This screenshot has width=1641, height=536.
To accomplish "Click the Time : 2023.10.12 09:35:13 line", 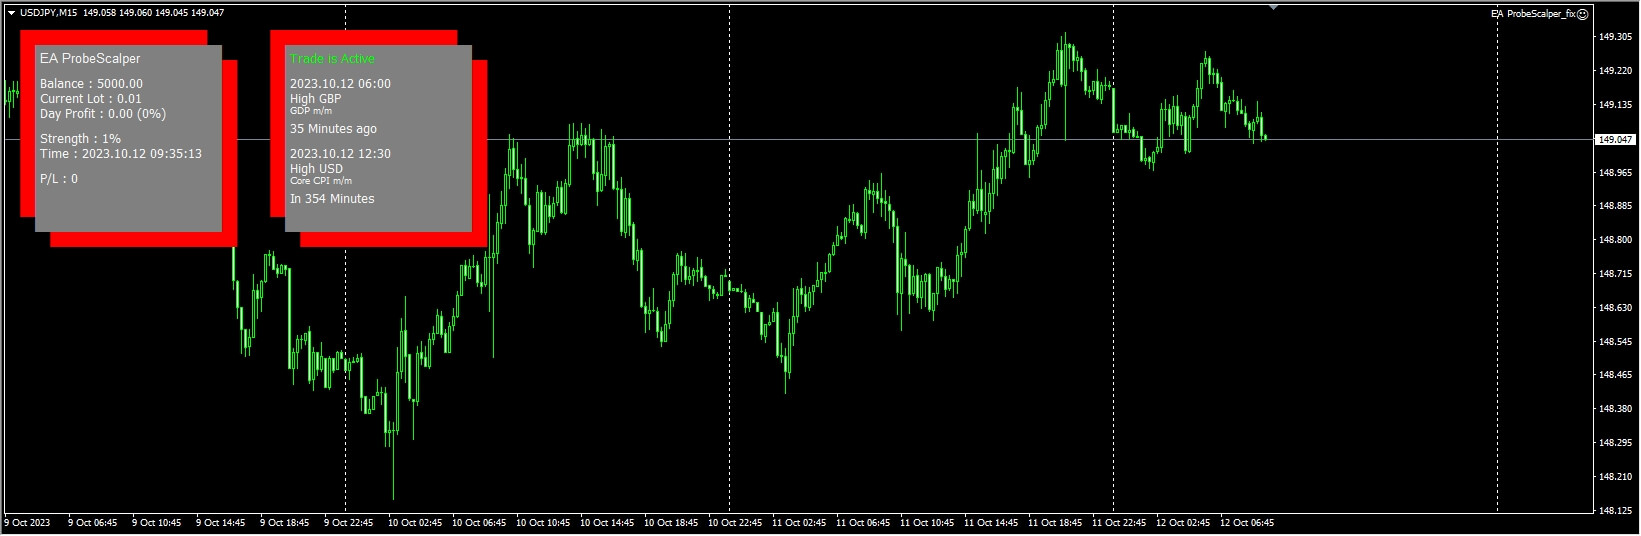I will tap(121, 154).
